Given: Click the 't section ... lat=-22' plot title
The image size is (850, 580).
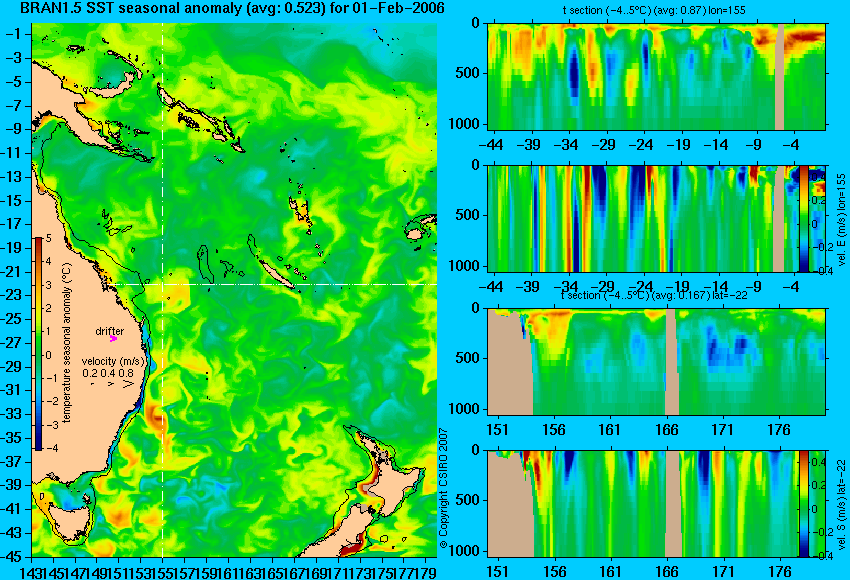Looking at the screenshot, I should 654,295.
